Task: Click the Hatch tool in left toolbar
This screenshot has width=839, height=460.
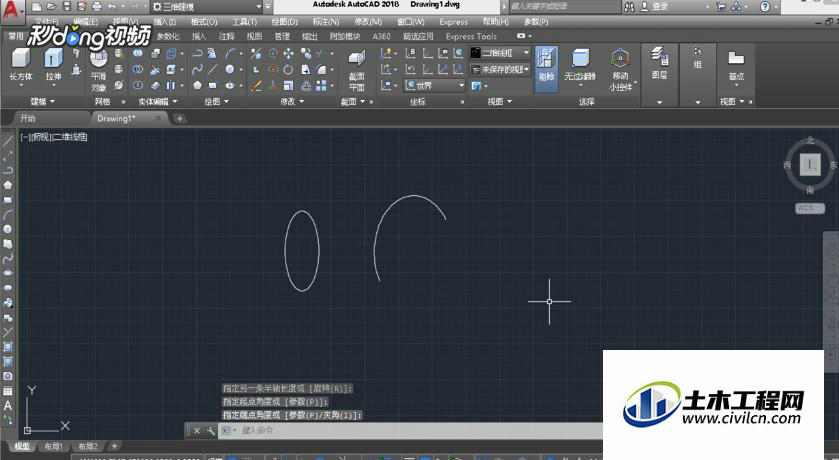Action: point(8,347)
